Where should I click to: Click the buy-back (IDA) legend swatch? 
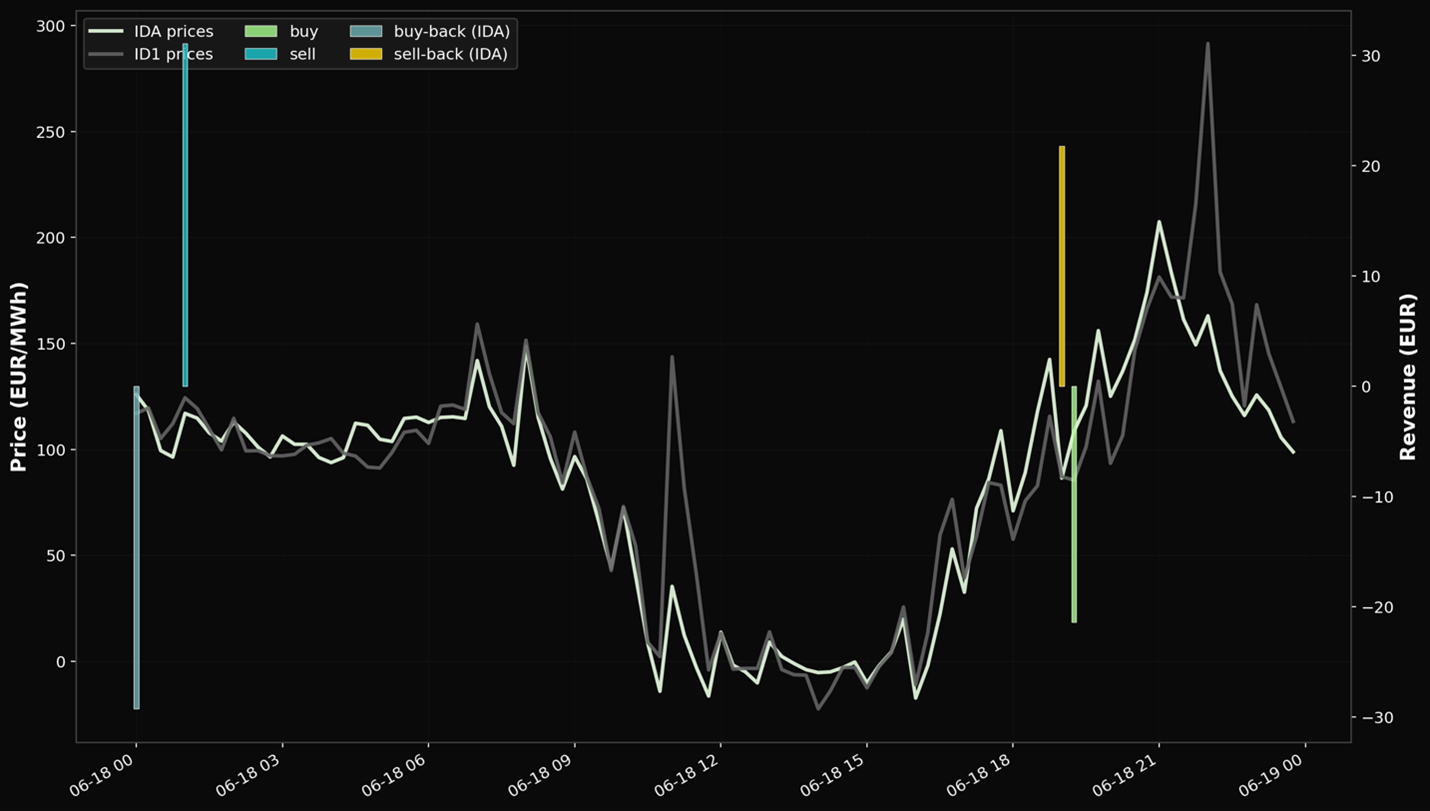click(365, 32)
